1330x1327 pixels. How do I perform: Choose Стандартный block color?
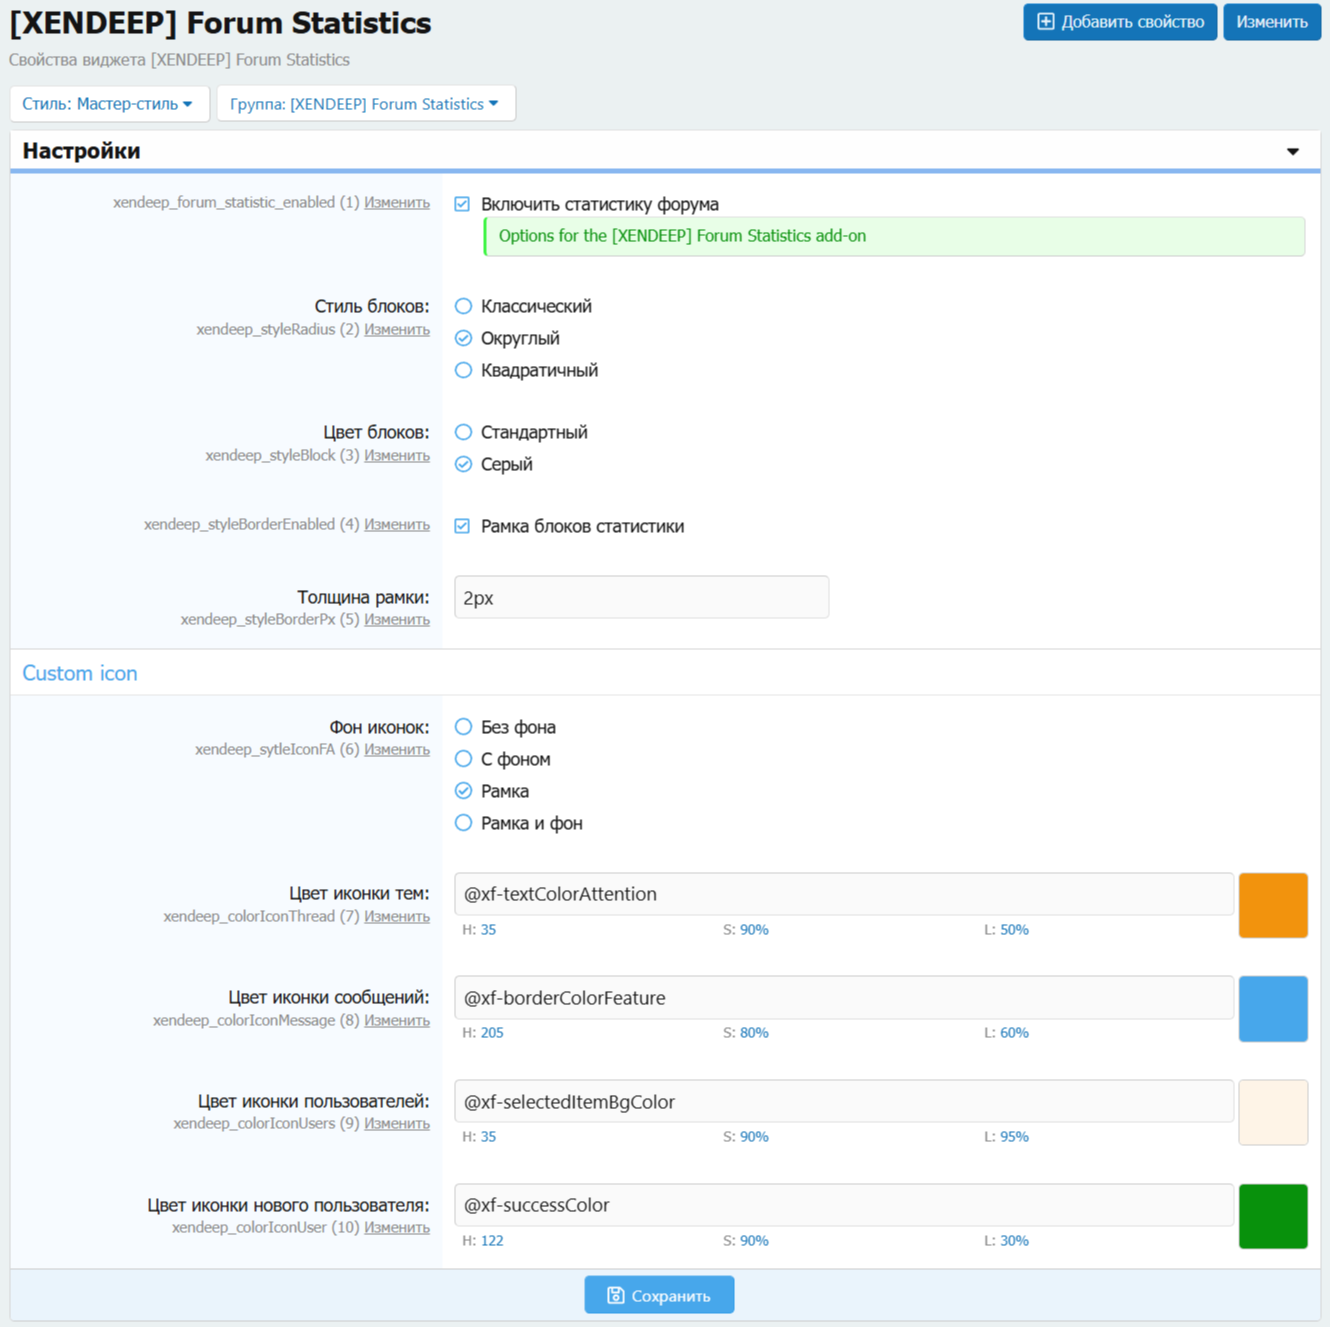[463, 432]
